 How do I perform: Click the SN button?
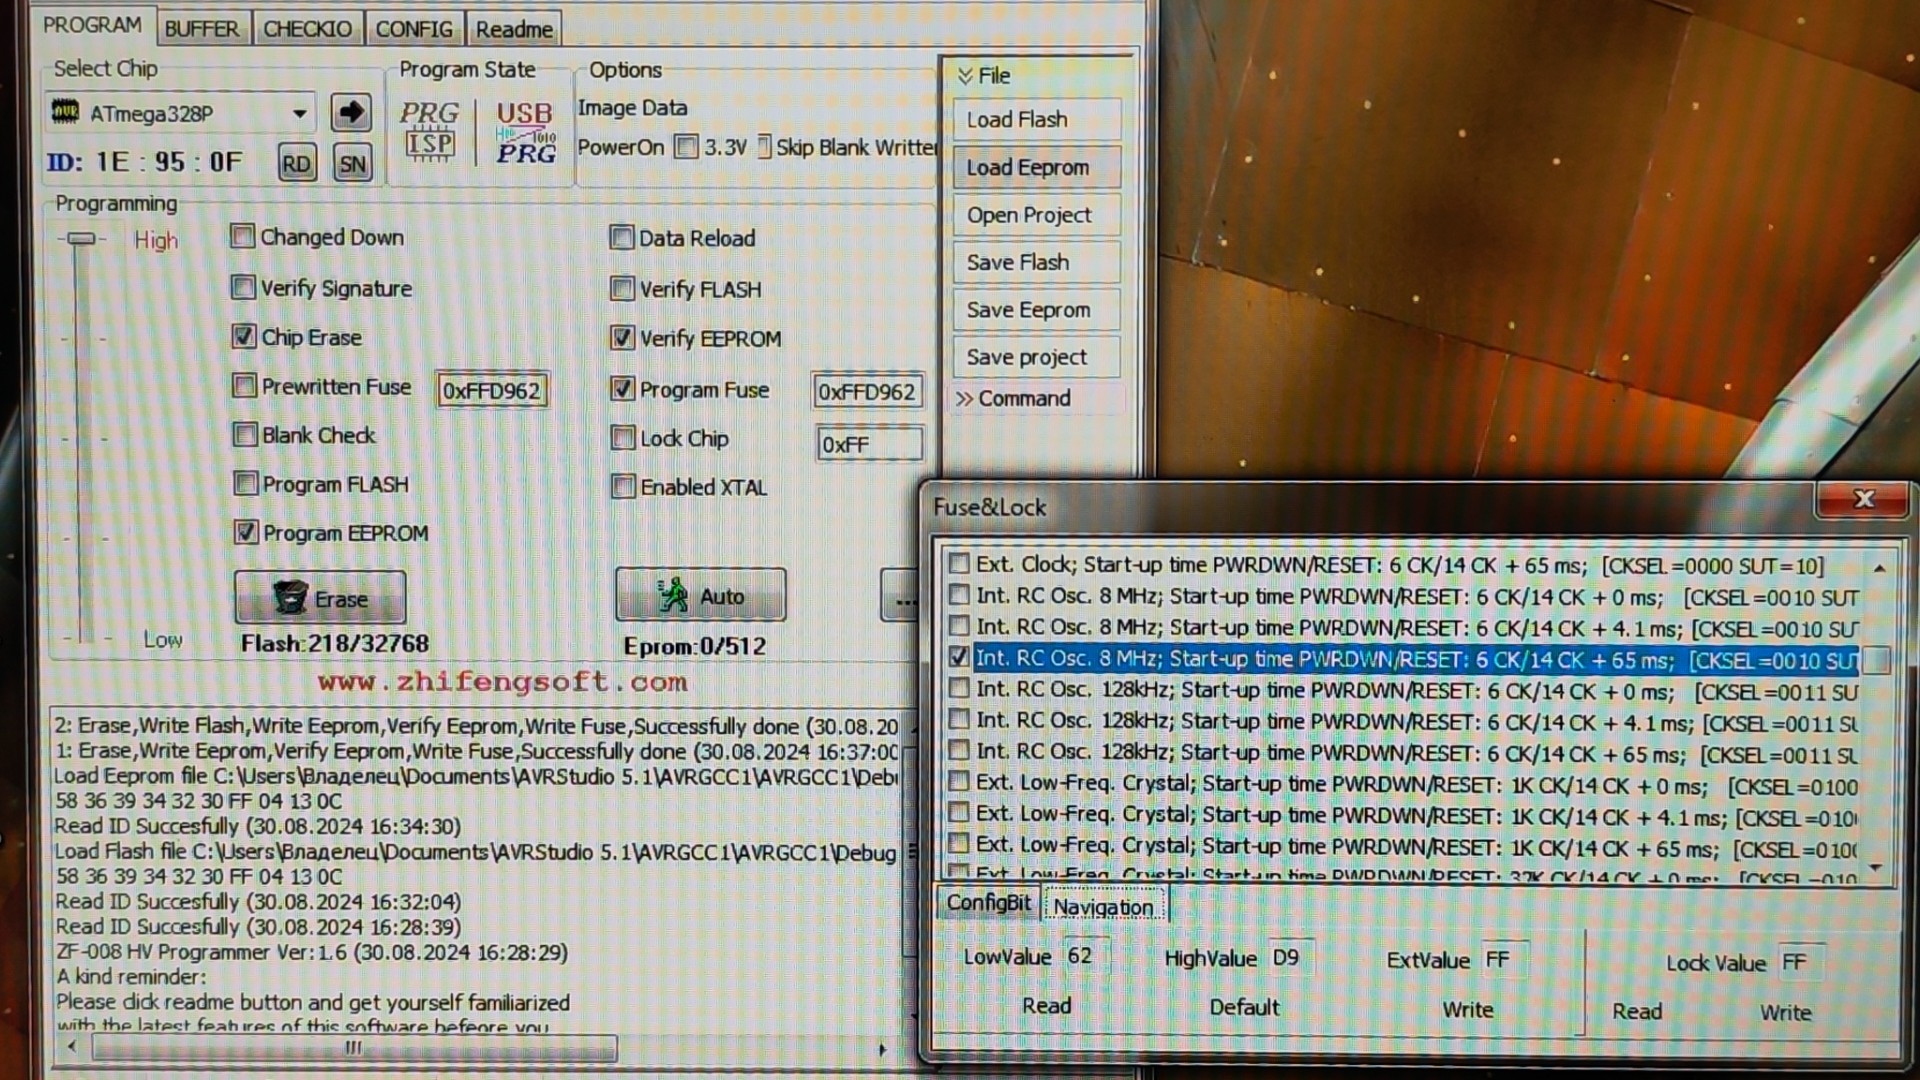[x=352, y=163]
